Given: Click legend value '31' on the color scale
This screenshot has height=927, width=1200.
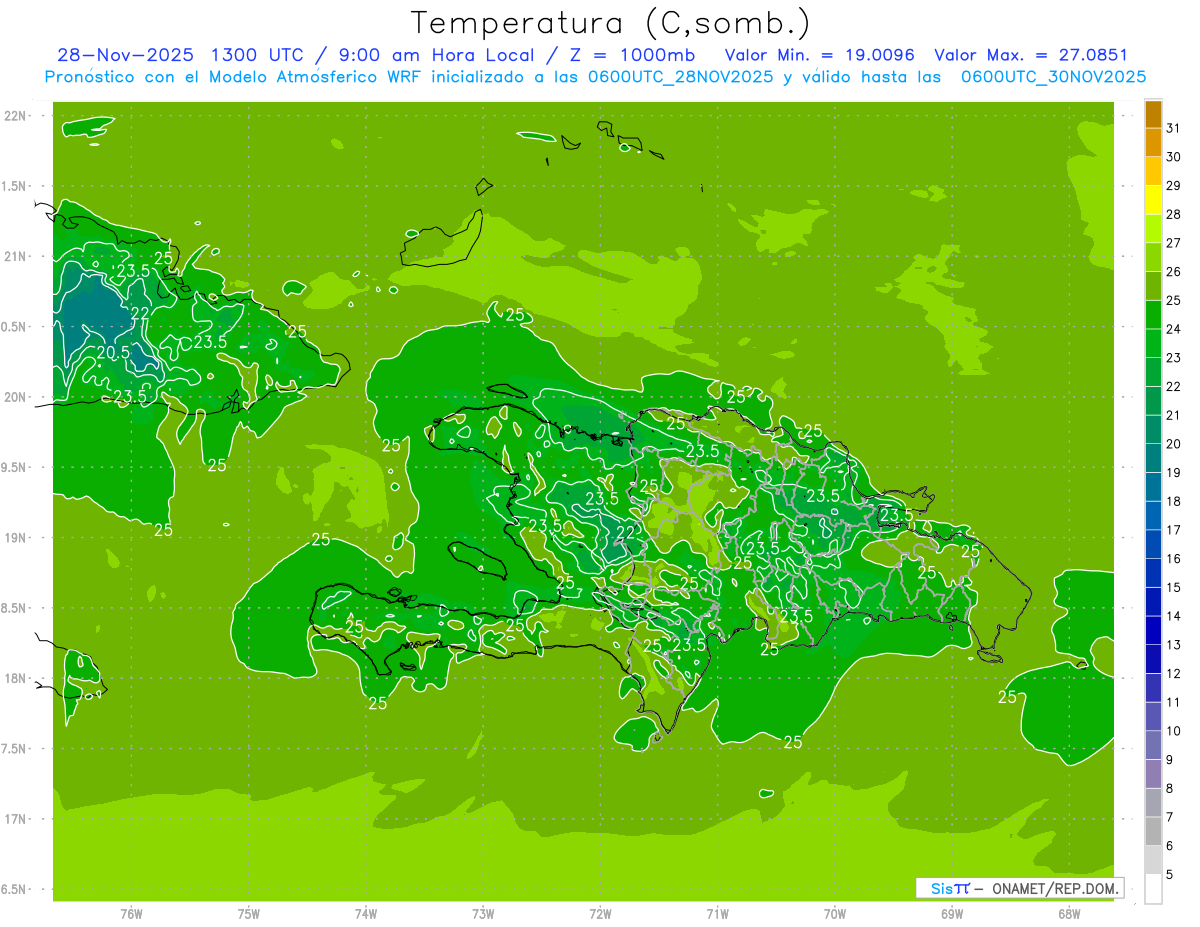Looking at the screenshot, I should click(1174, 128).
